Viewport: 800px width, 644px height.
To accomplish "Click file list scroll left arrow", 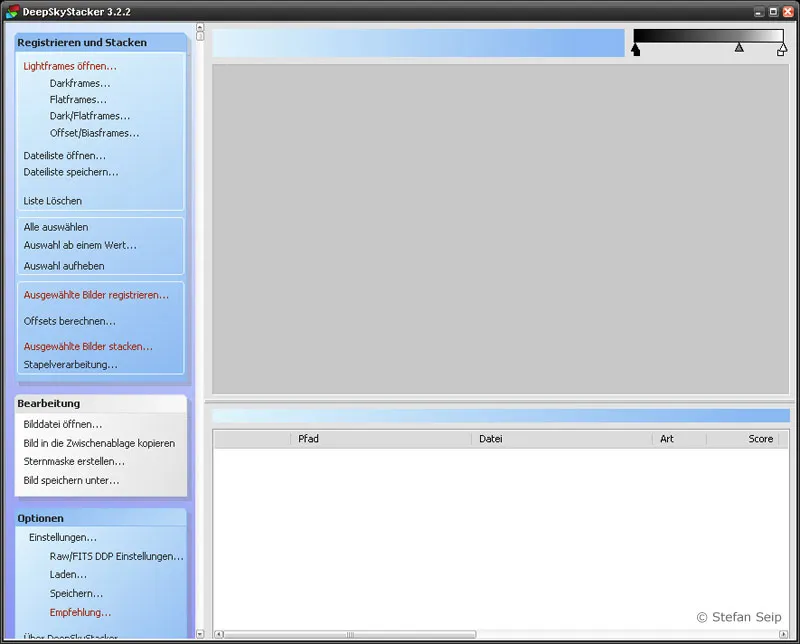I will click(218, 635).
